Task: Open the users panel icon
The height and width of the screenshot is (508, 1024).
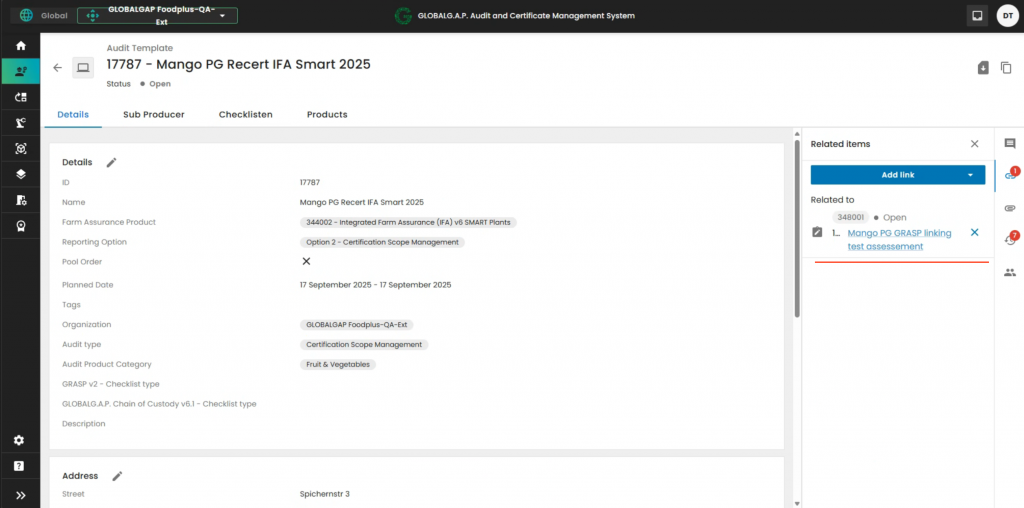Action: pos(1009,272)
